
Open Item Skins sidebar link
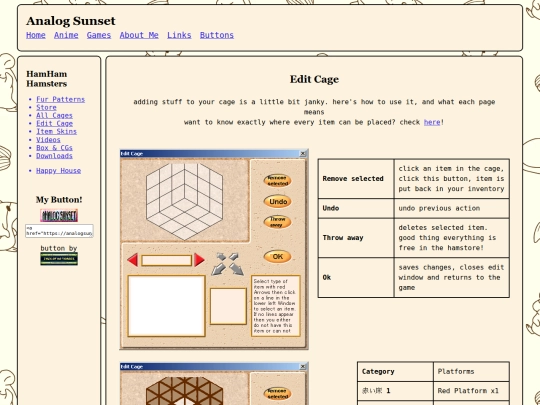56,132
